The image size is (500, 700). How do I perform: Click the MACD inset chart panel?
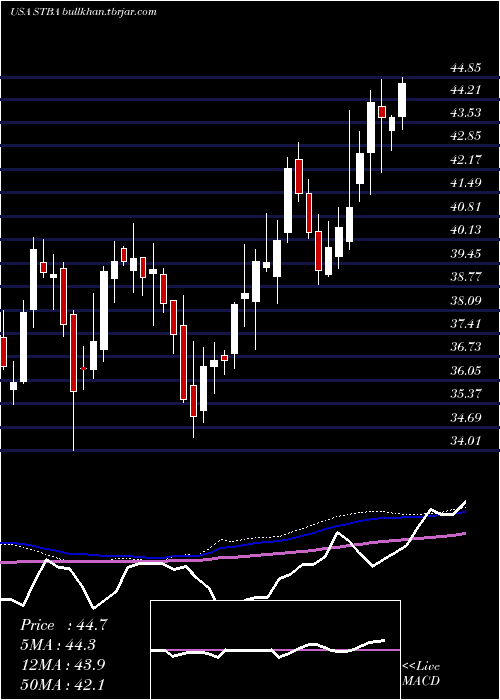tap(275, 650)
